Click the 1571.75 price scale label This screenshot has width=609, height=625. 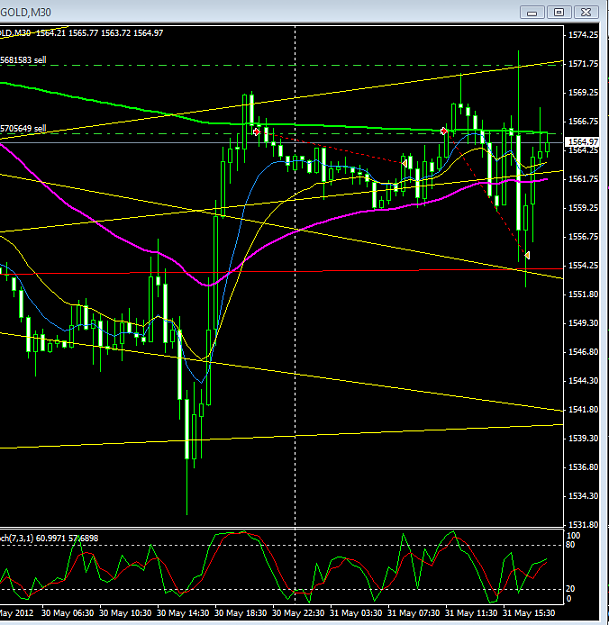coord(583,64)
